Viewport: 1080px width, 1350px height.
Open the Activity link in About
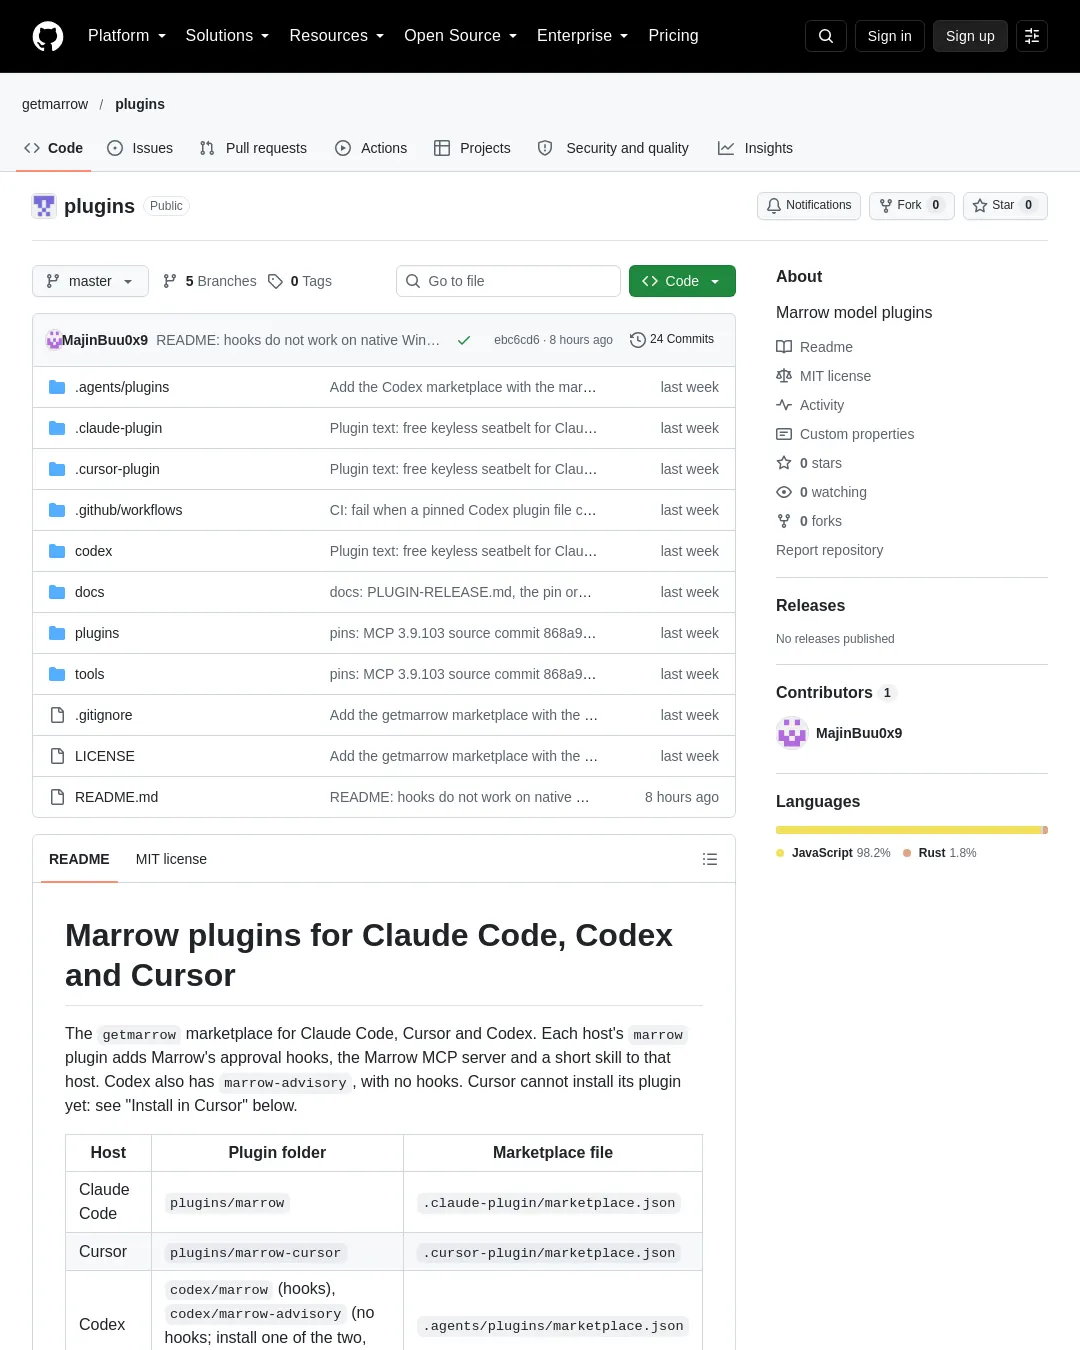[810, 405]
